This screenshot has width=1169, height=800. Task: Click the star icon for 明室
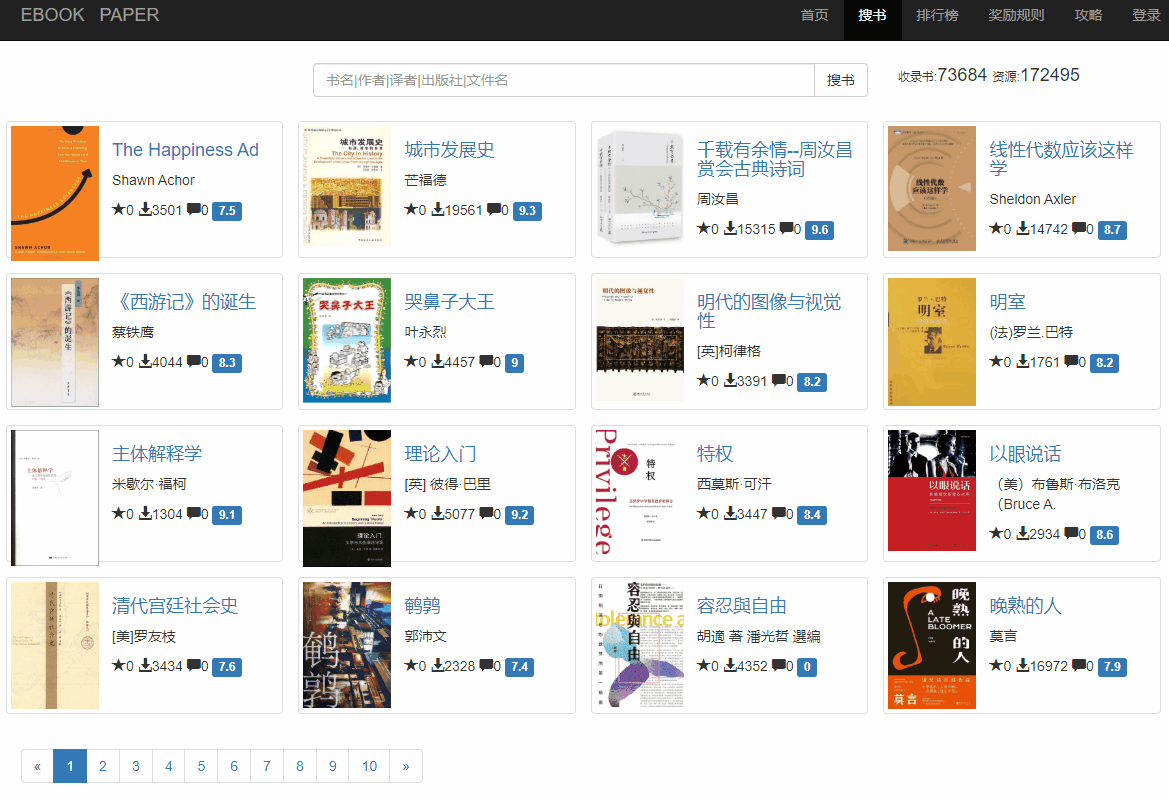[x=995, y=362]
